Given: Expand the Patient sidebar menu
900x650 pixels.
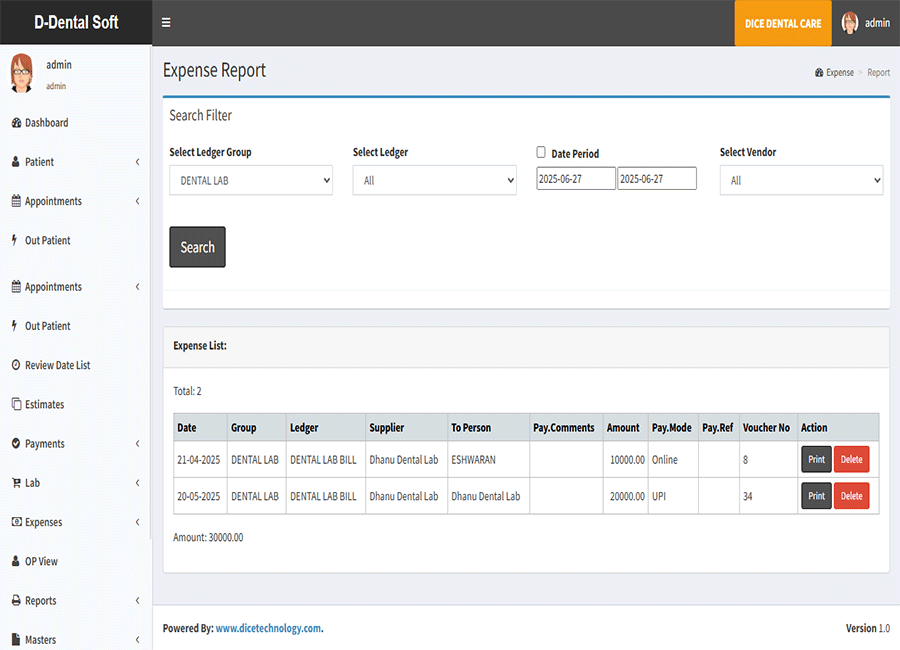Looking at the screenshot, I should (75, 162).
